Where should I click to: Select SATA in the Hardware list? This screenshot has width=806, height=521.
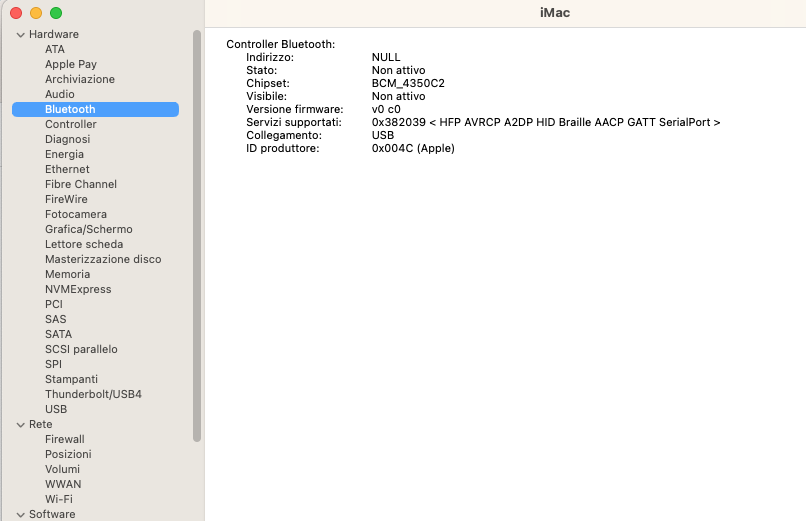tap(58, 334)
